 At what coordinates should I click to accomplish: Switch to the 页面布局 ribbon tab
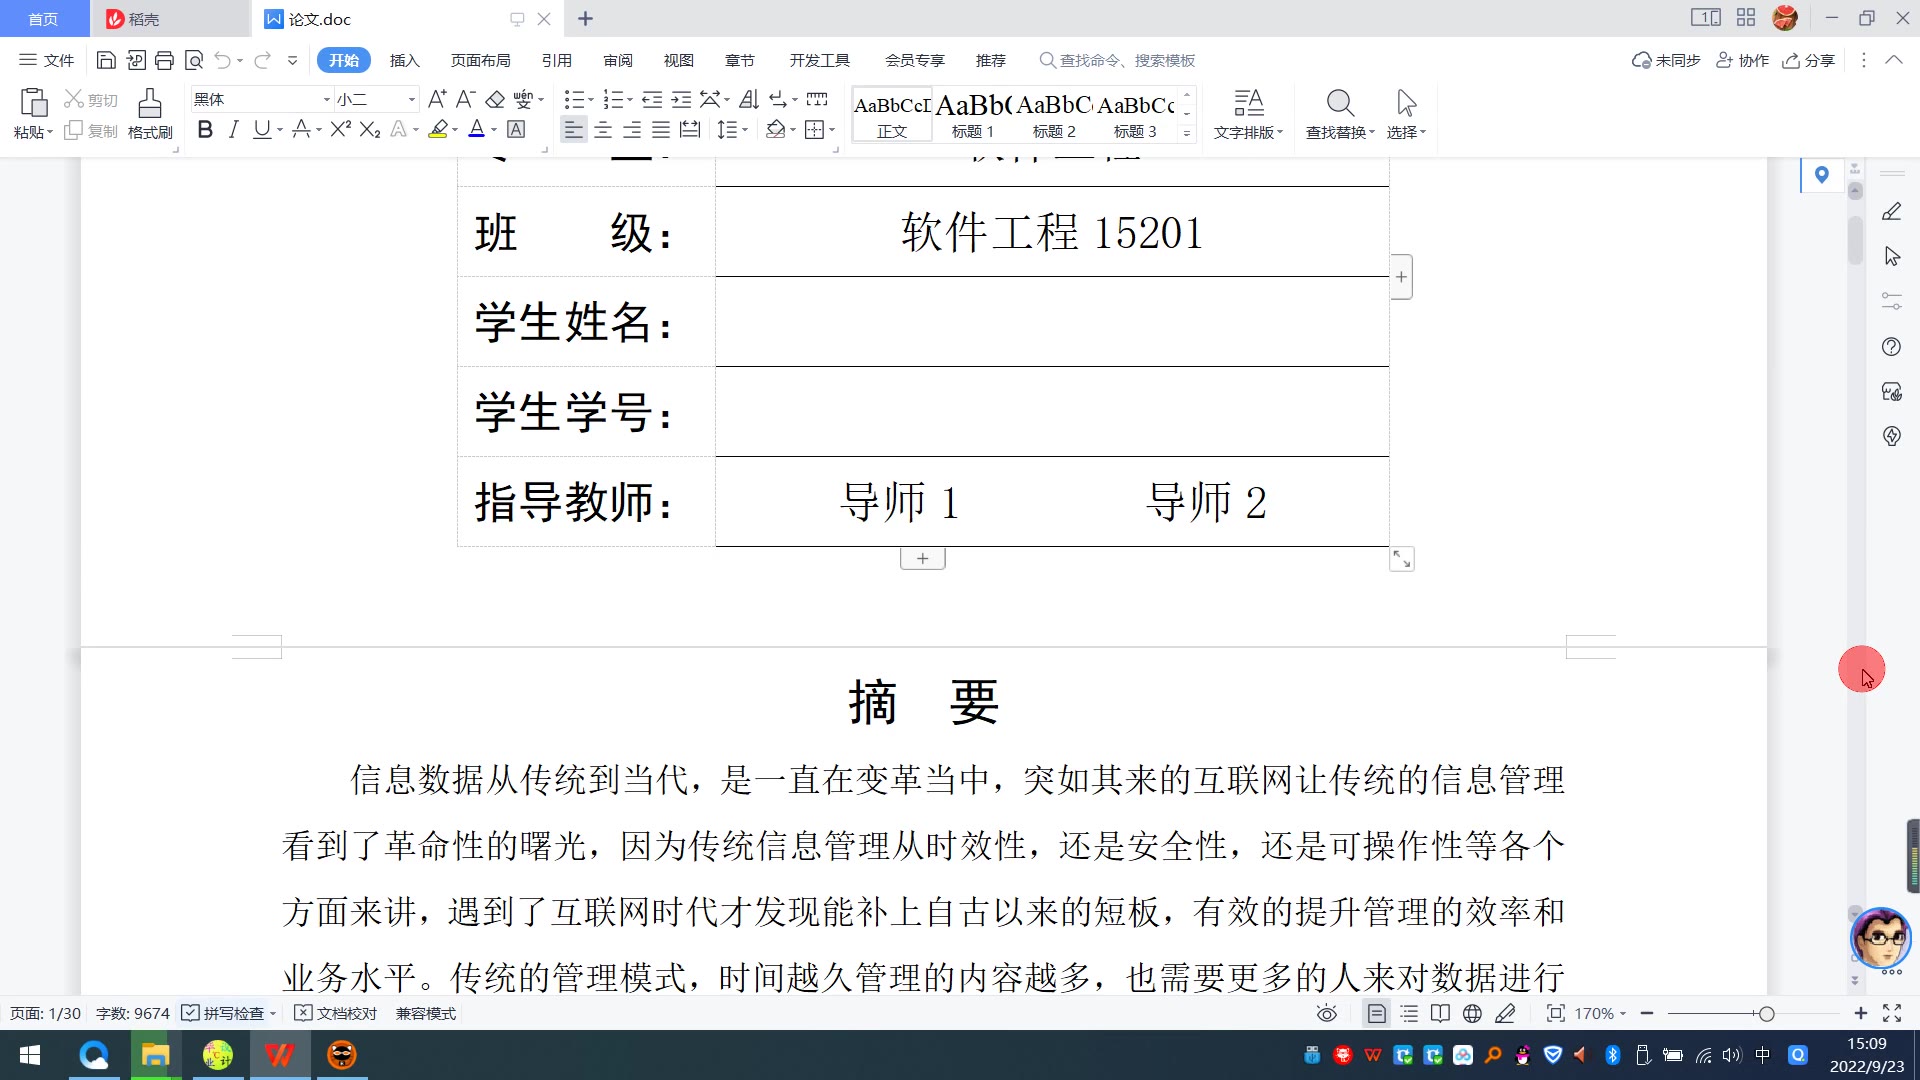pos(480,60)
